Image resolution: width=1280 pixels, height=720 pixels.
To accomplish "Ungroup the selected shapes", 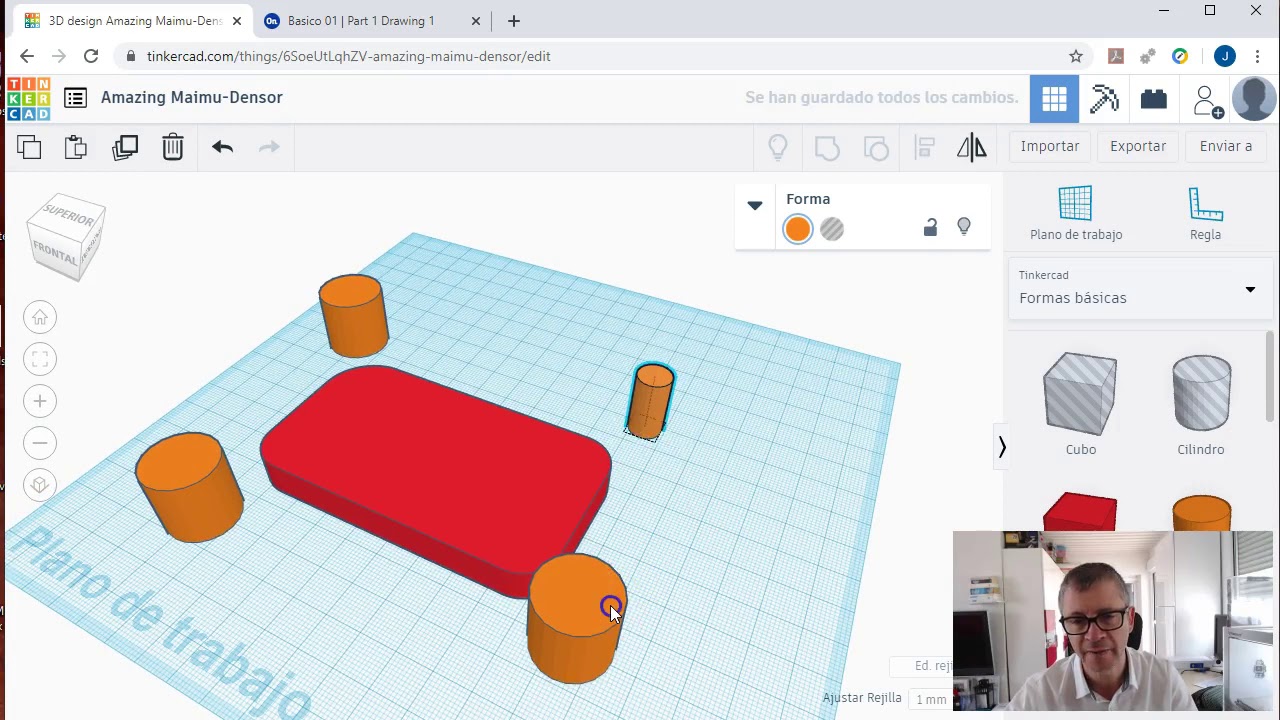I will (876, 148).
